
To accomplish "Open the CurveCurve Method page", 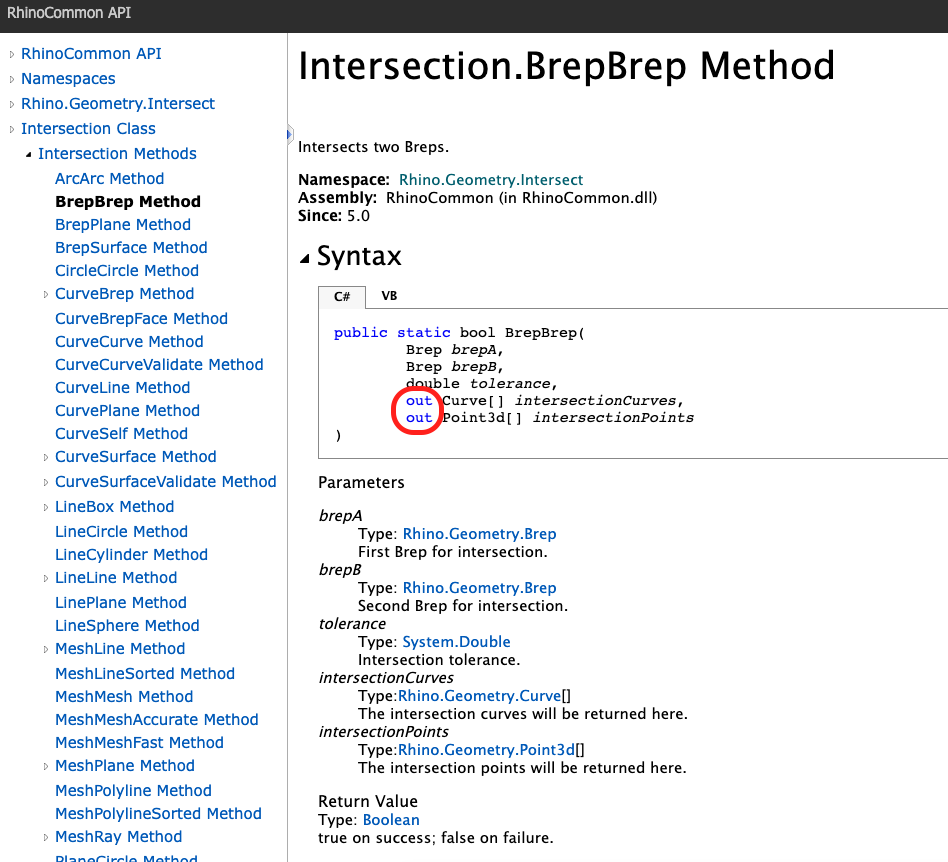I will (x=129, y=342).
